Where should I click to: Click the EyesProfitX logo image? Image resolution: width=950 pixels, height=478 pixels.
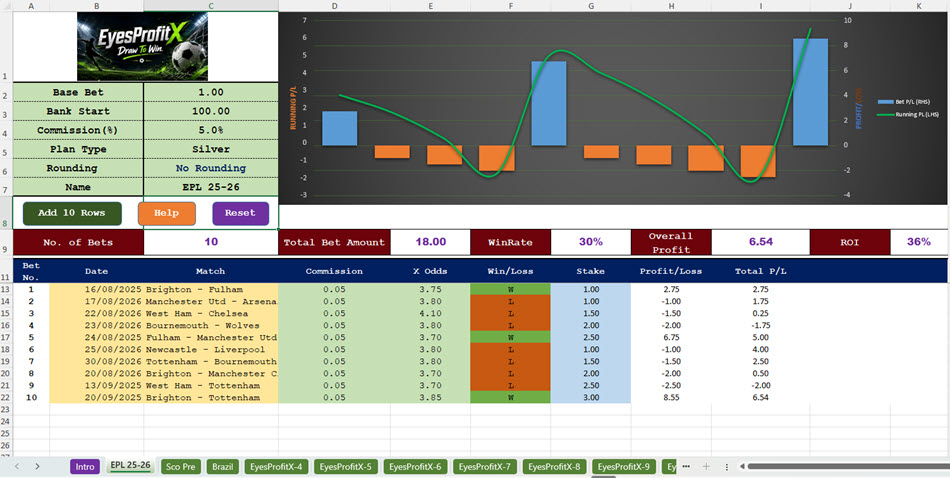[x=142, y=47]
